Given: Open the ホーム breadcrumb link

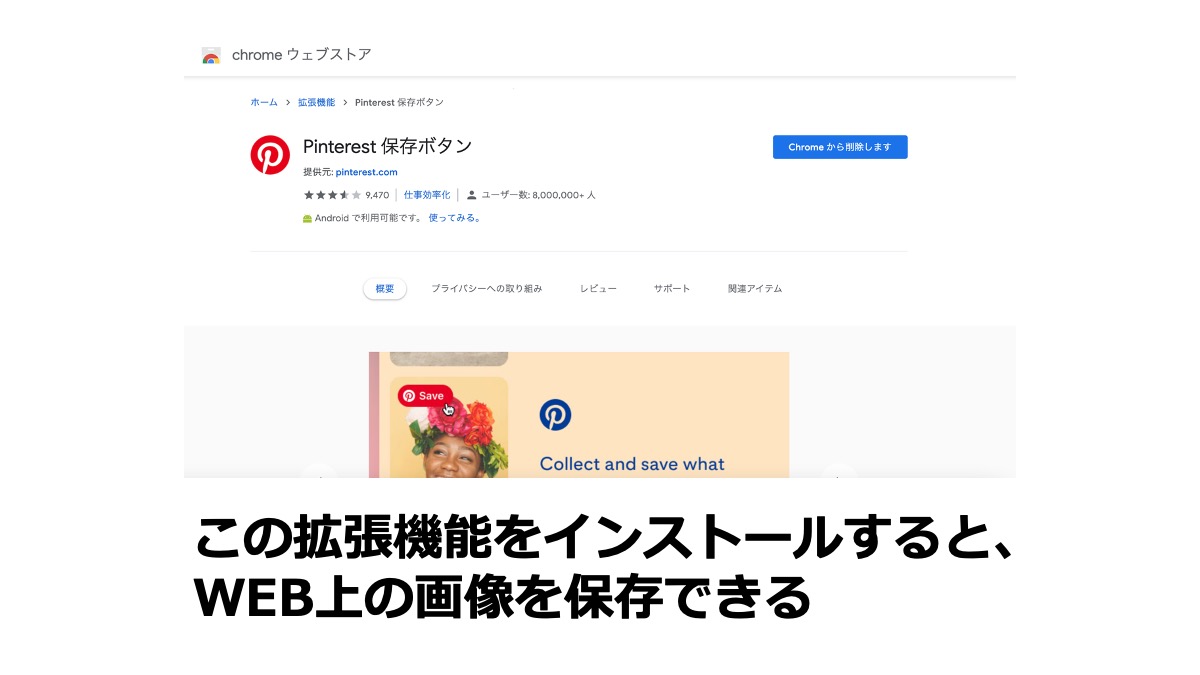Looking at the screenshot, I should (264, 102).
